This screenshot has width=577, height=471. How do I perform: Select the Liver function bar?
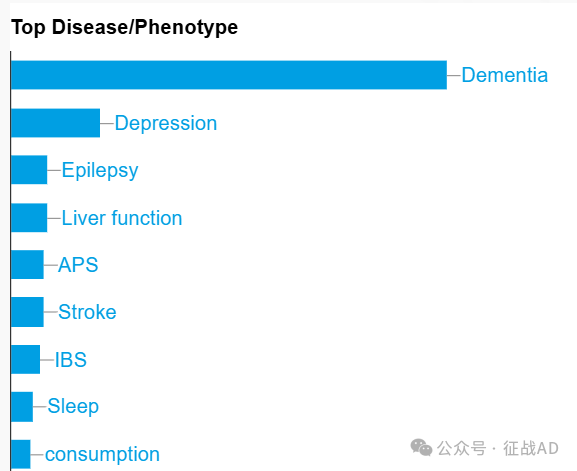click(x=29, y=217)
